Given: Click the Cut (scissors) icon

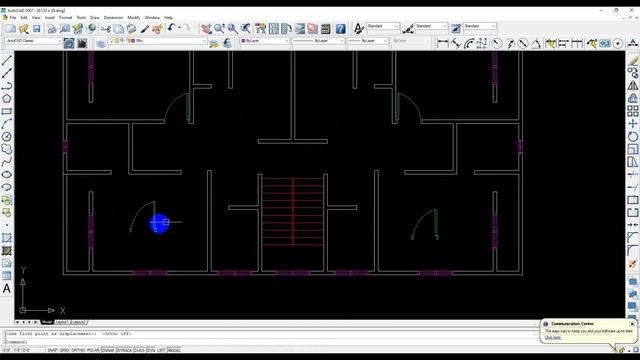Looking at the screenshot, I should click(106, 29).
